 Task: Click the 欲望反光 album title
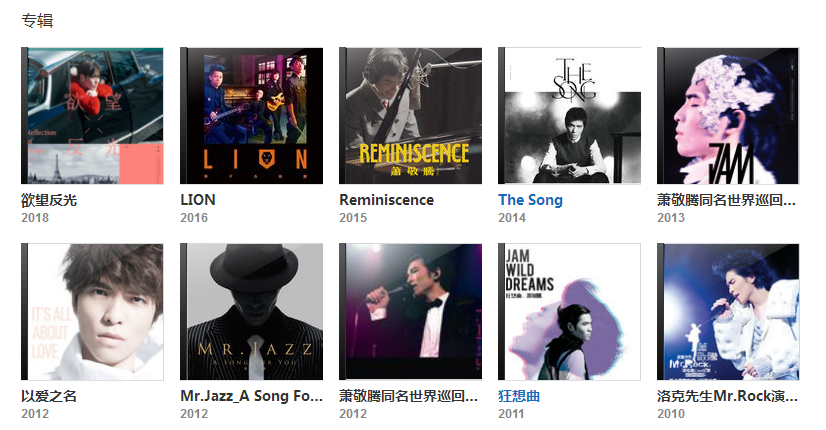tap(49, 200)
